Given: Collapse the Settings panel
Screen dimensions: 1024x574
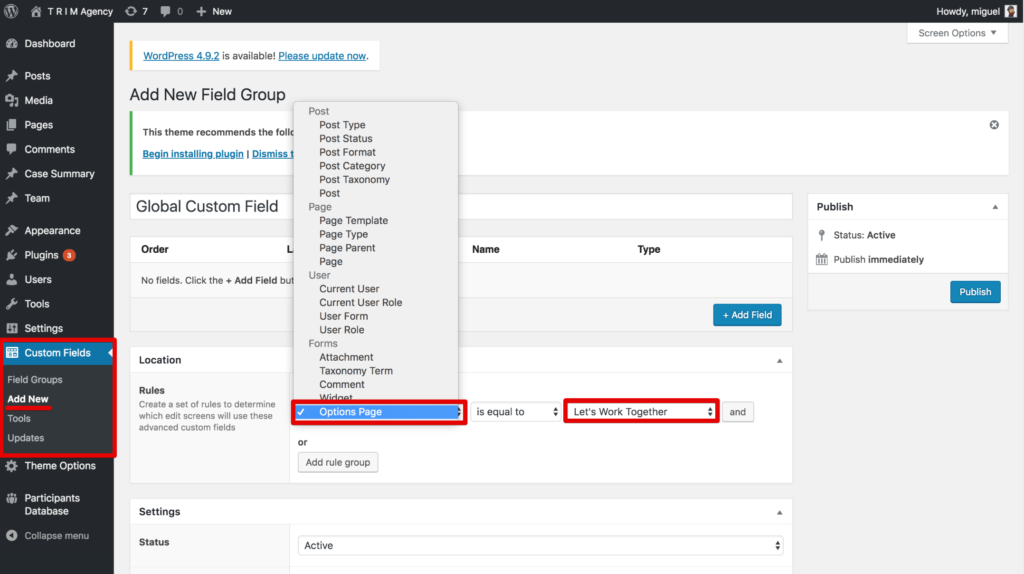Looking at the screenshot, I should pos(779,513).
